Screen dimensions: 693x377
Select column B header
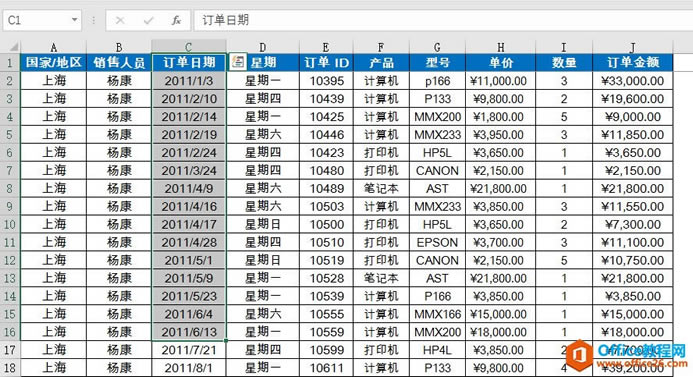119,47
